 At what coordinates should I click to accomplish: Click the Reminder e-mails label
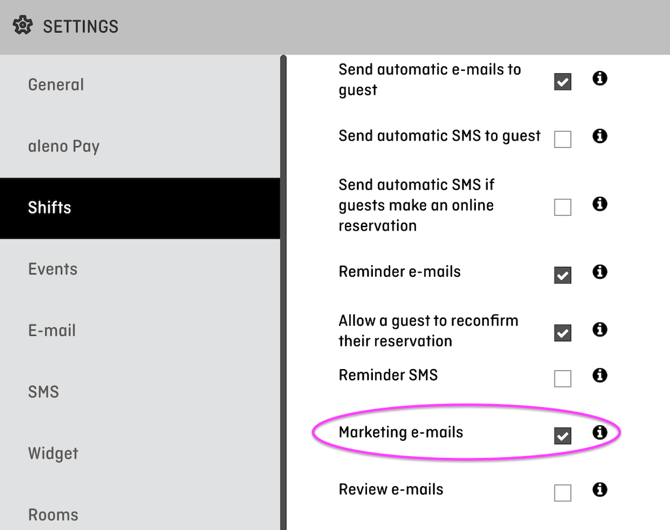click(x=400, y=271)
